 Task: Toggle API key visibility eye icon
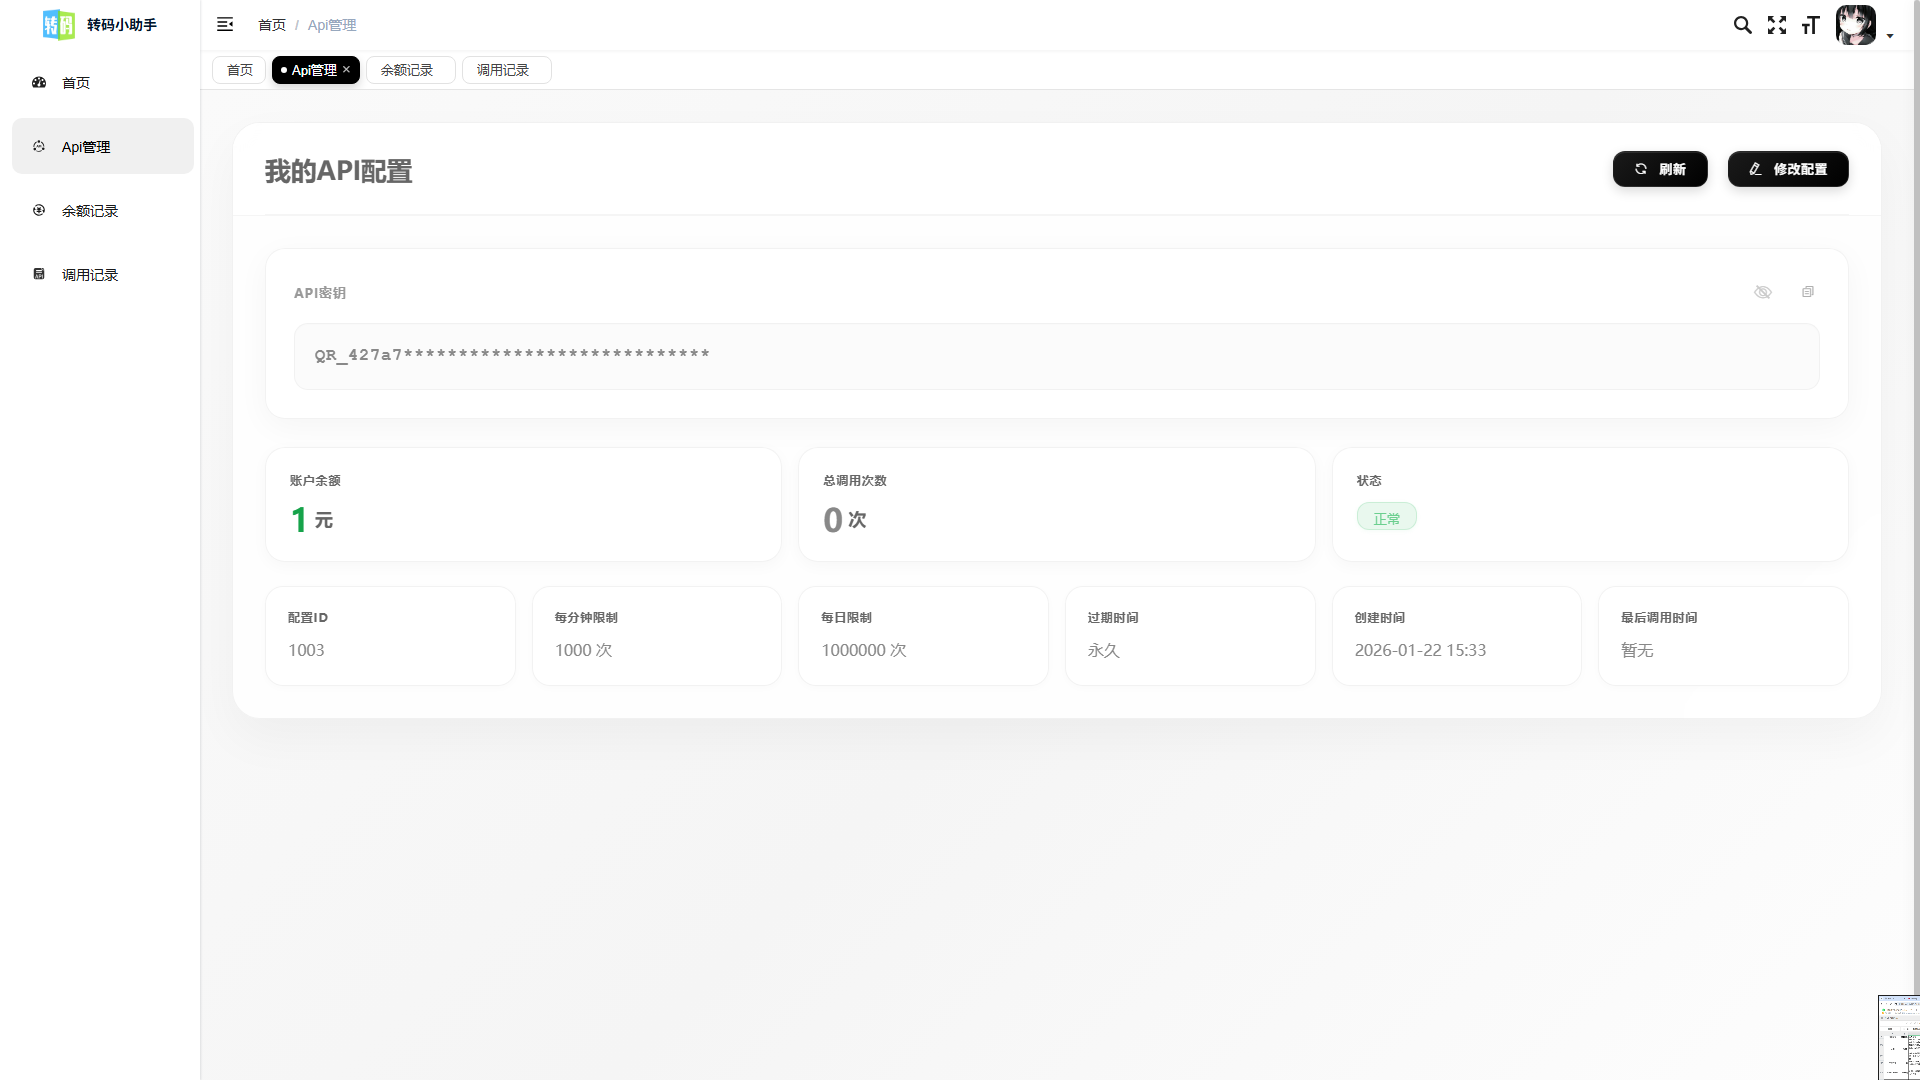pos(1762,292)
